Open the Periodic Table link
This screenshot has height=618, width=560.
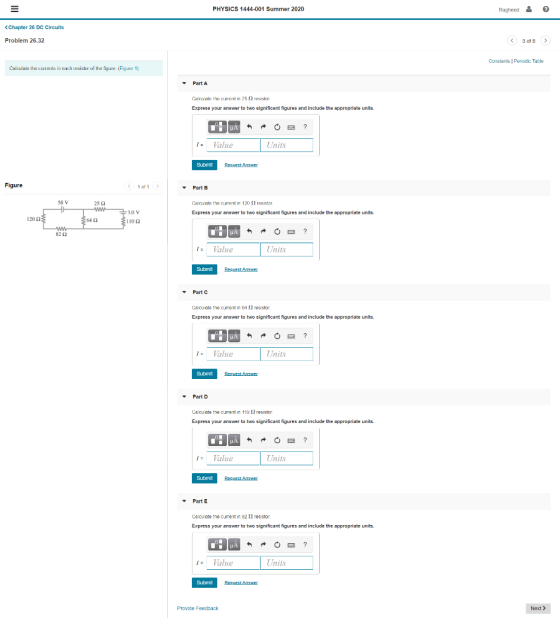(x=528, y=61)
